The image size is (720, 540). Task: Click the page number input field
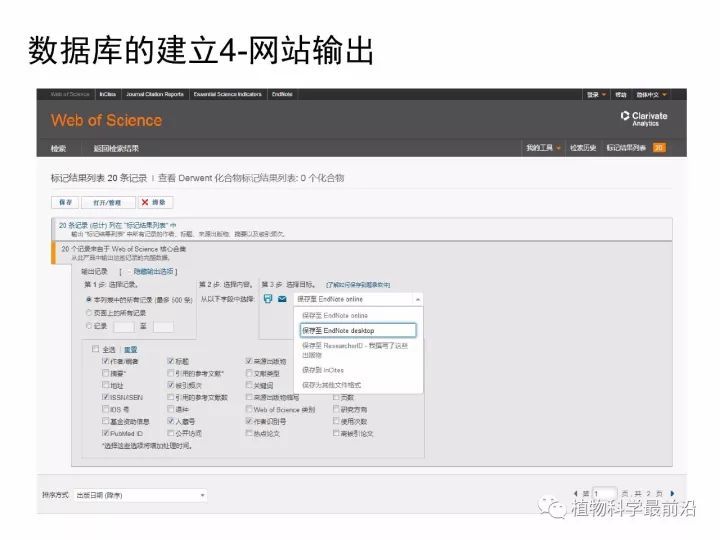(x=604, y=494)
